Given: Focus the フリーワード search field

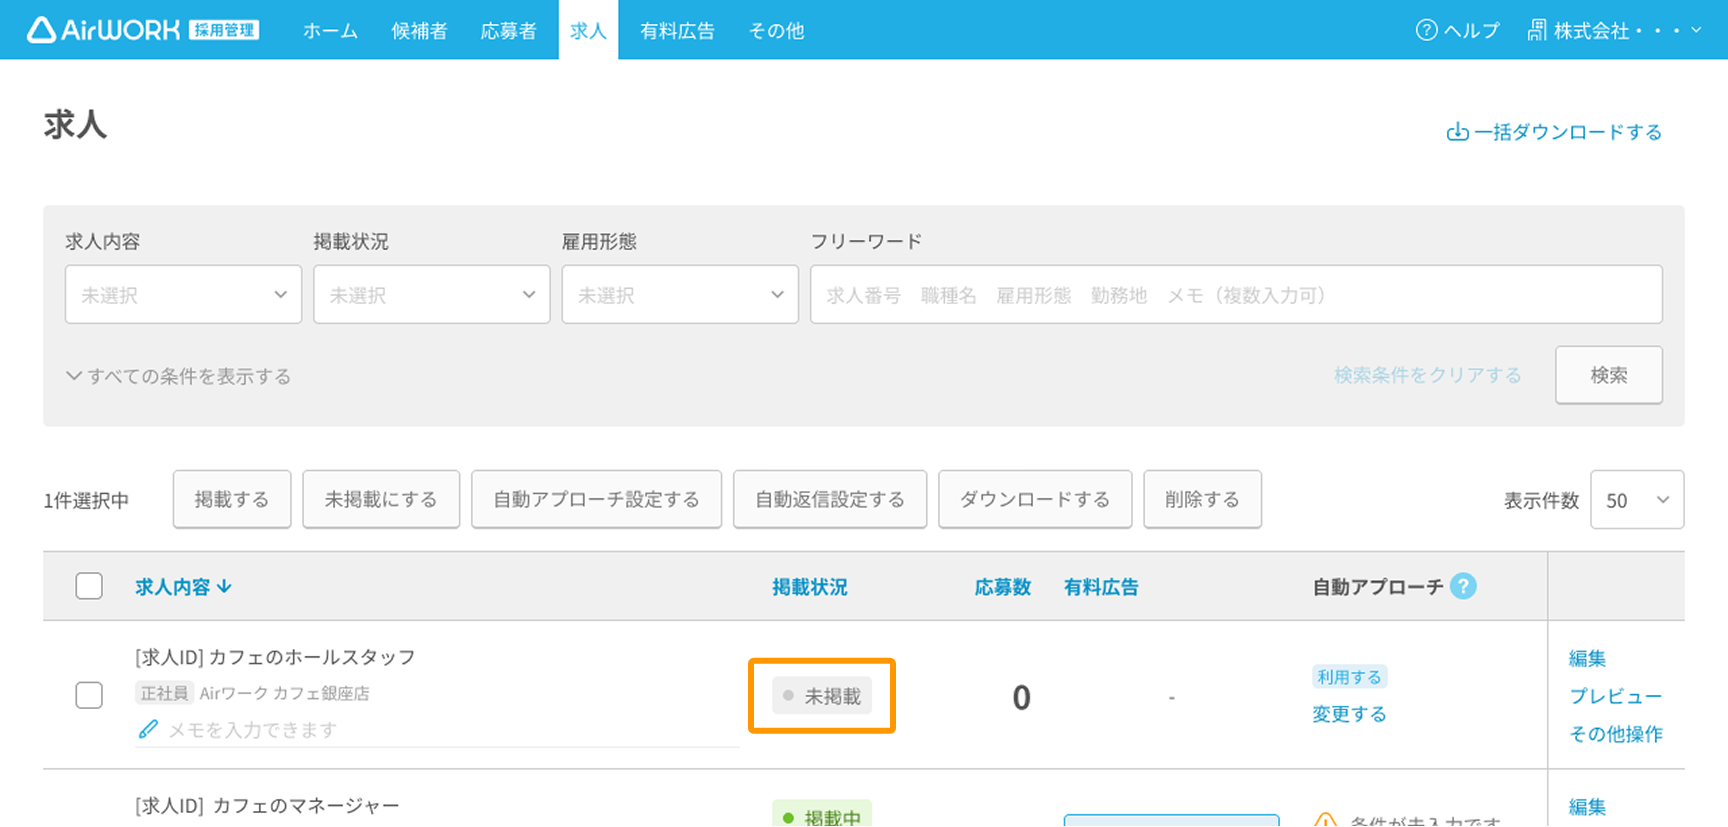Looking at the screenshot, I should click(x=1236, y=294).
